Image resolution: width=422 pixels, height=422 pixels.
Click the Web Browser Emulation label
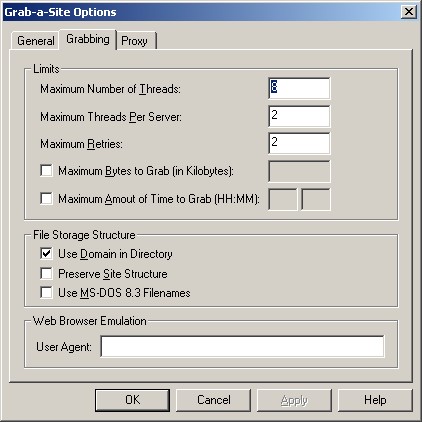90,321
